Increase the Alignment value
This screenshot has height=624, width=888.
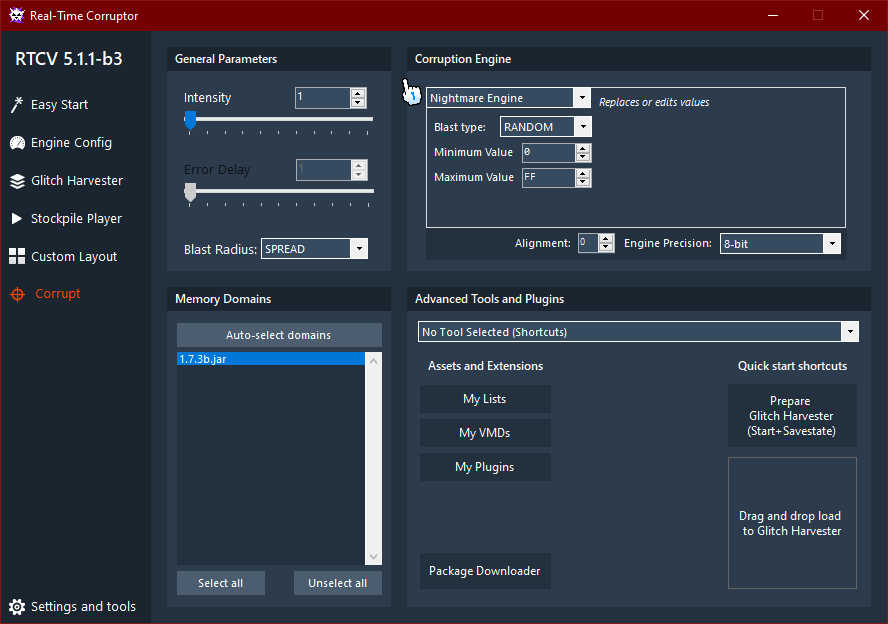pos(606,239)
